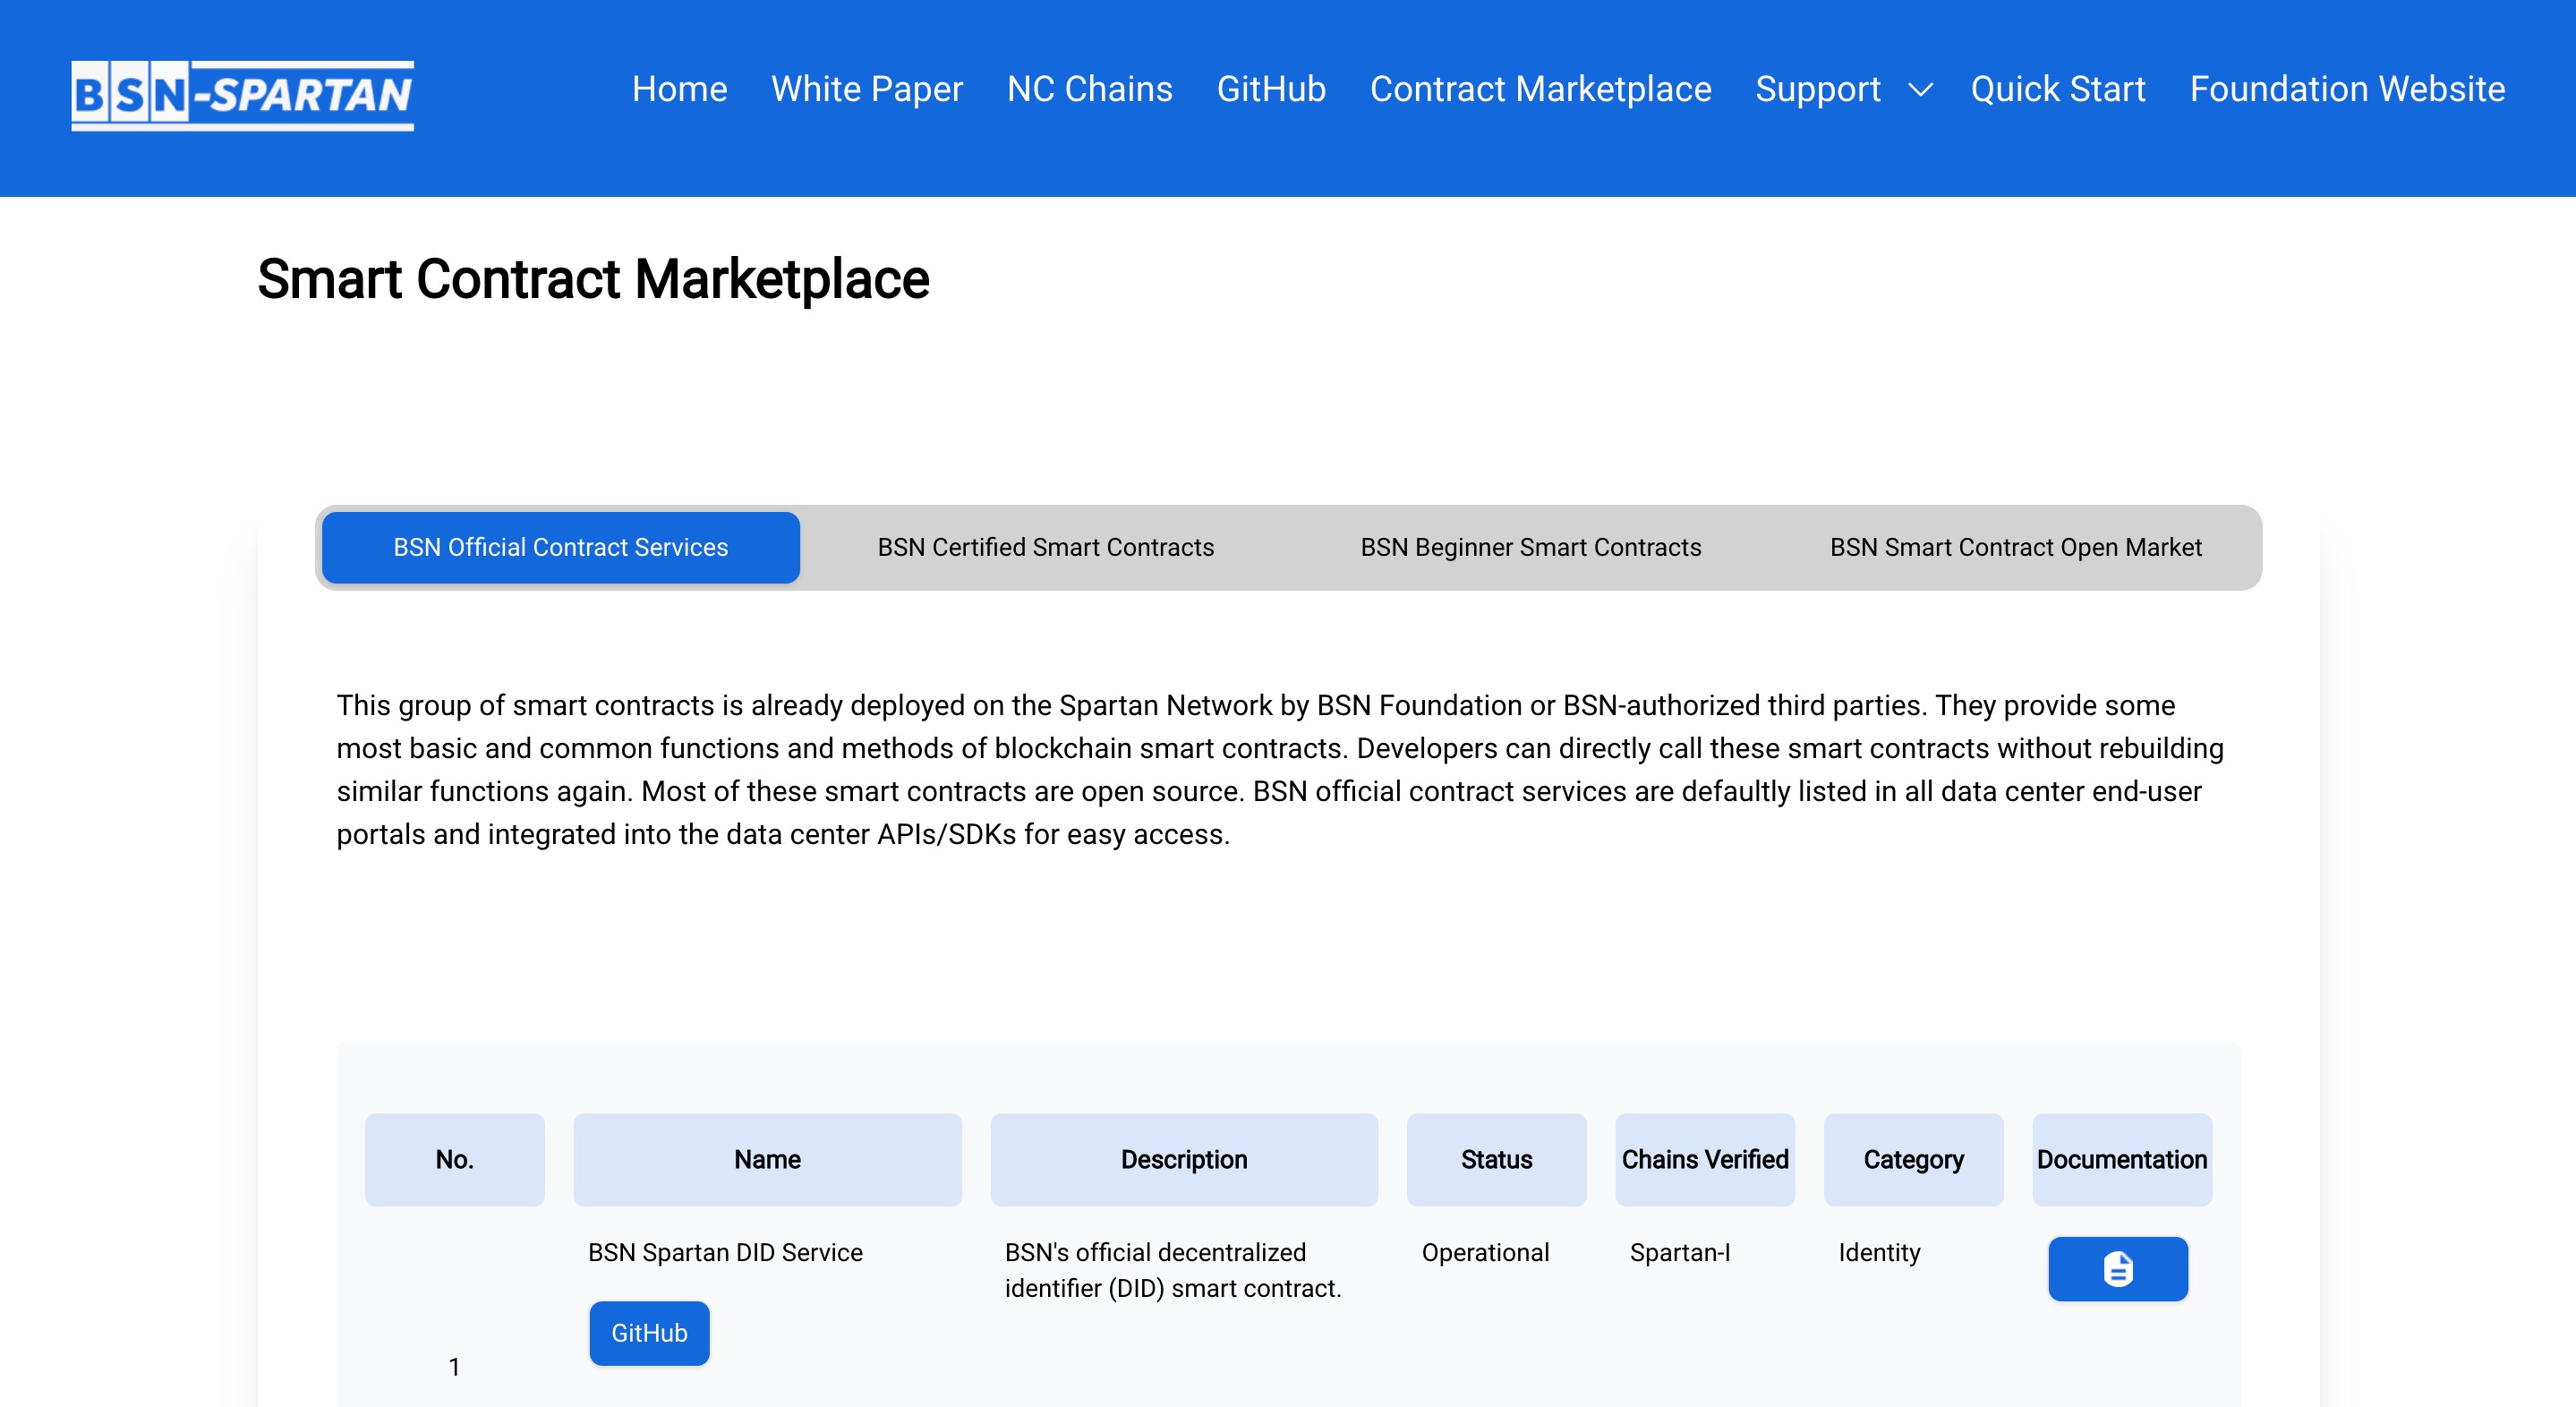This screenshot has width=2576, height=1407.
Task: Expand the Support dropdown chevron
Action: point(1920,90)
